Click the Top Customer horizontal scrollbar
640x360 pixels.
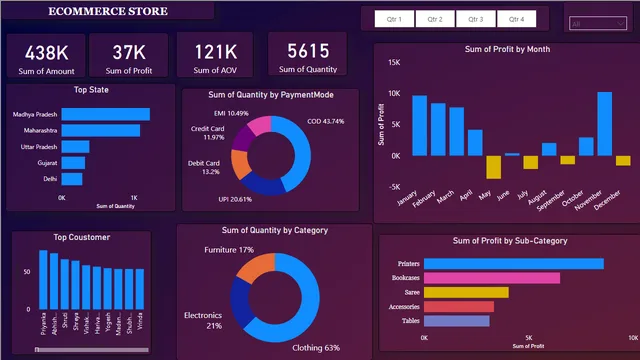pyautogui.click(x=92, y=350)
